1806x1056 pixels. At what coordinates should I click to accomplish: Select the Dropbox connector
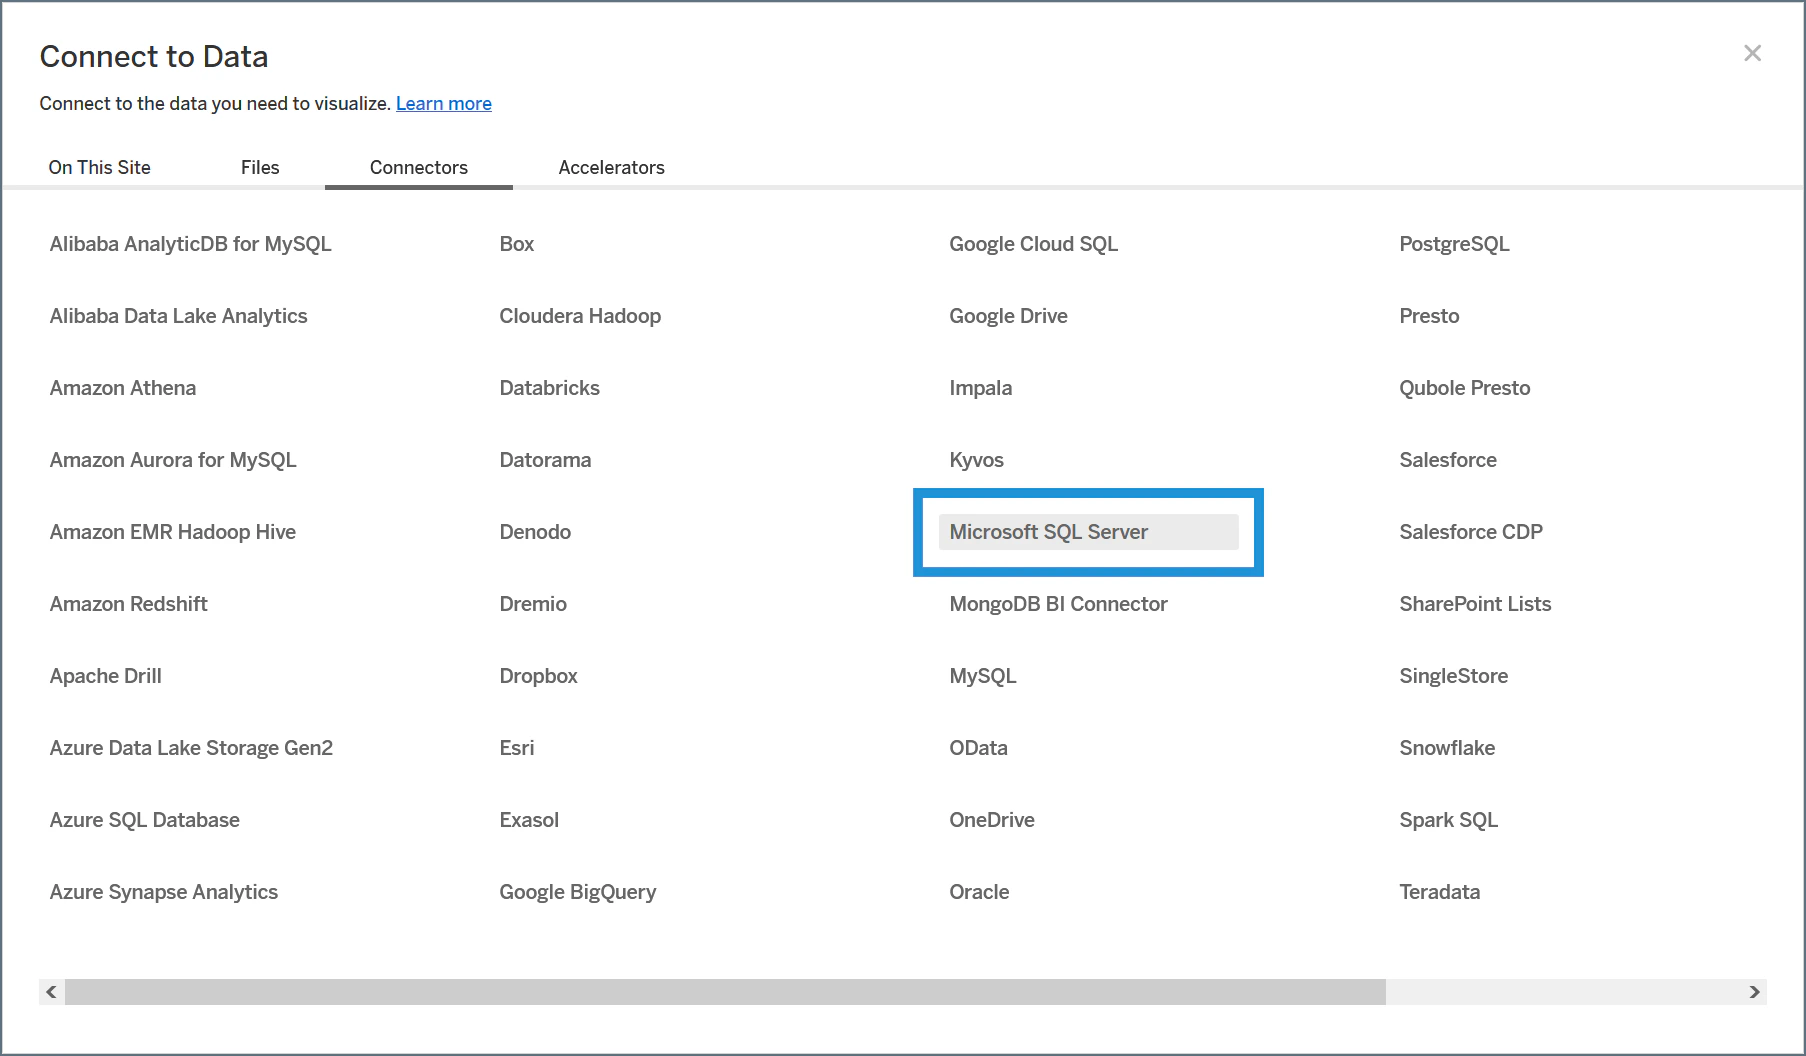pos(538,675)
